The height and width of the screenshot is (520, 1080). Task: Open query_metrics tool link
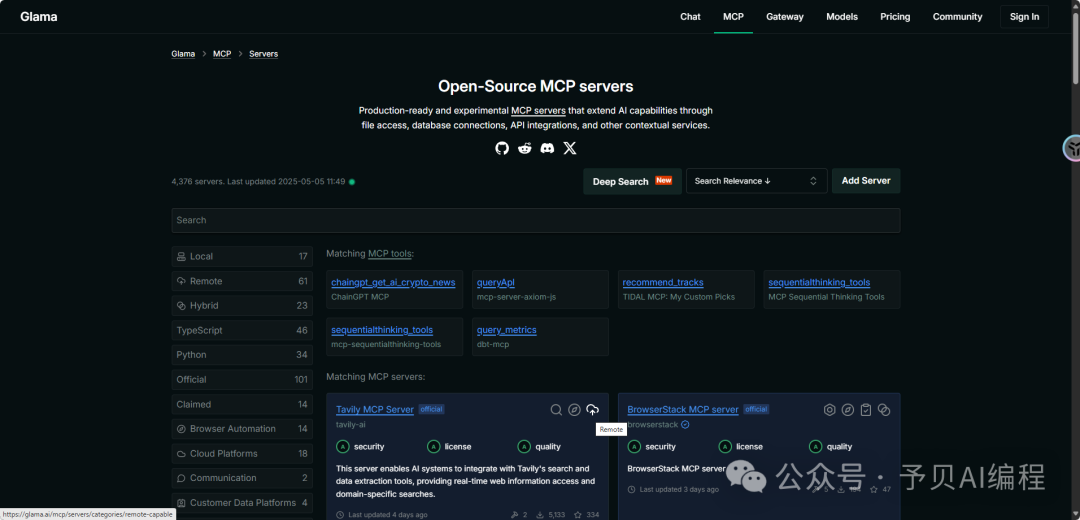(x=506, y=330)
